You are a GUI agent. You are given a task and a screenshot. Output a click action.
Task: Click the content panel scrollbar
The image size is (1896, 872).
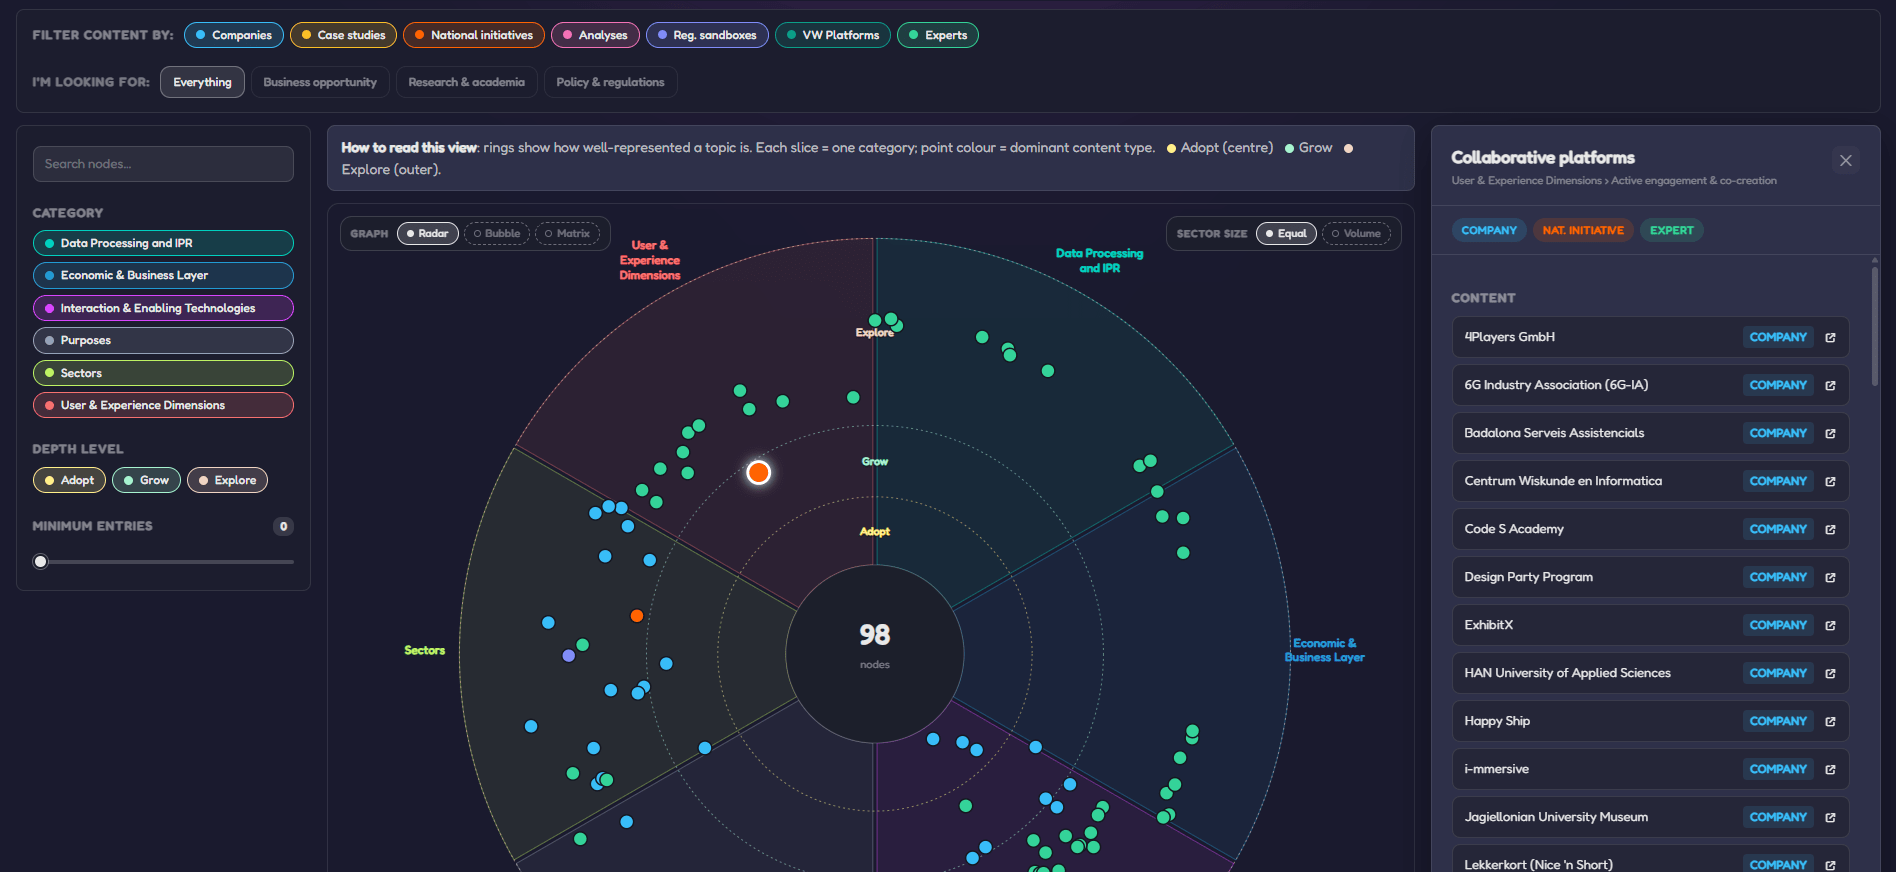coord(1875,325)
